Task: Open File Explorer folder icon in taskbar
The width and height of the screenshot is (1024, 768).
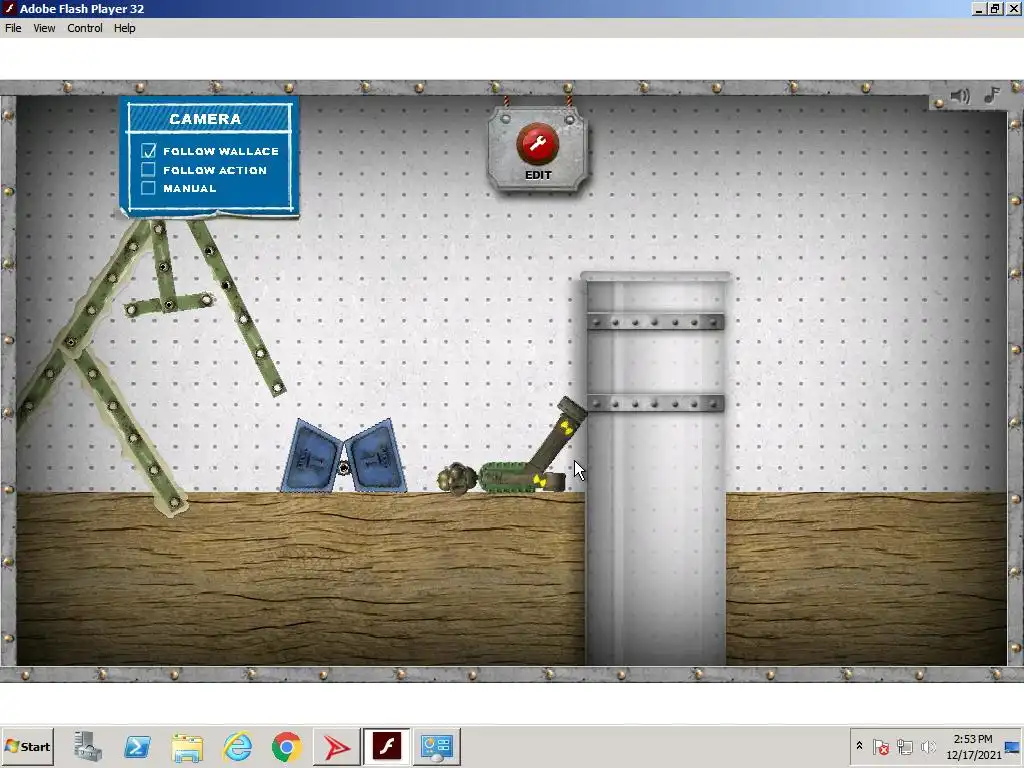Action: pos(187,746)
